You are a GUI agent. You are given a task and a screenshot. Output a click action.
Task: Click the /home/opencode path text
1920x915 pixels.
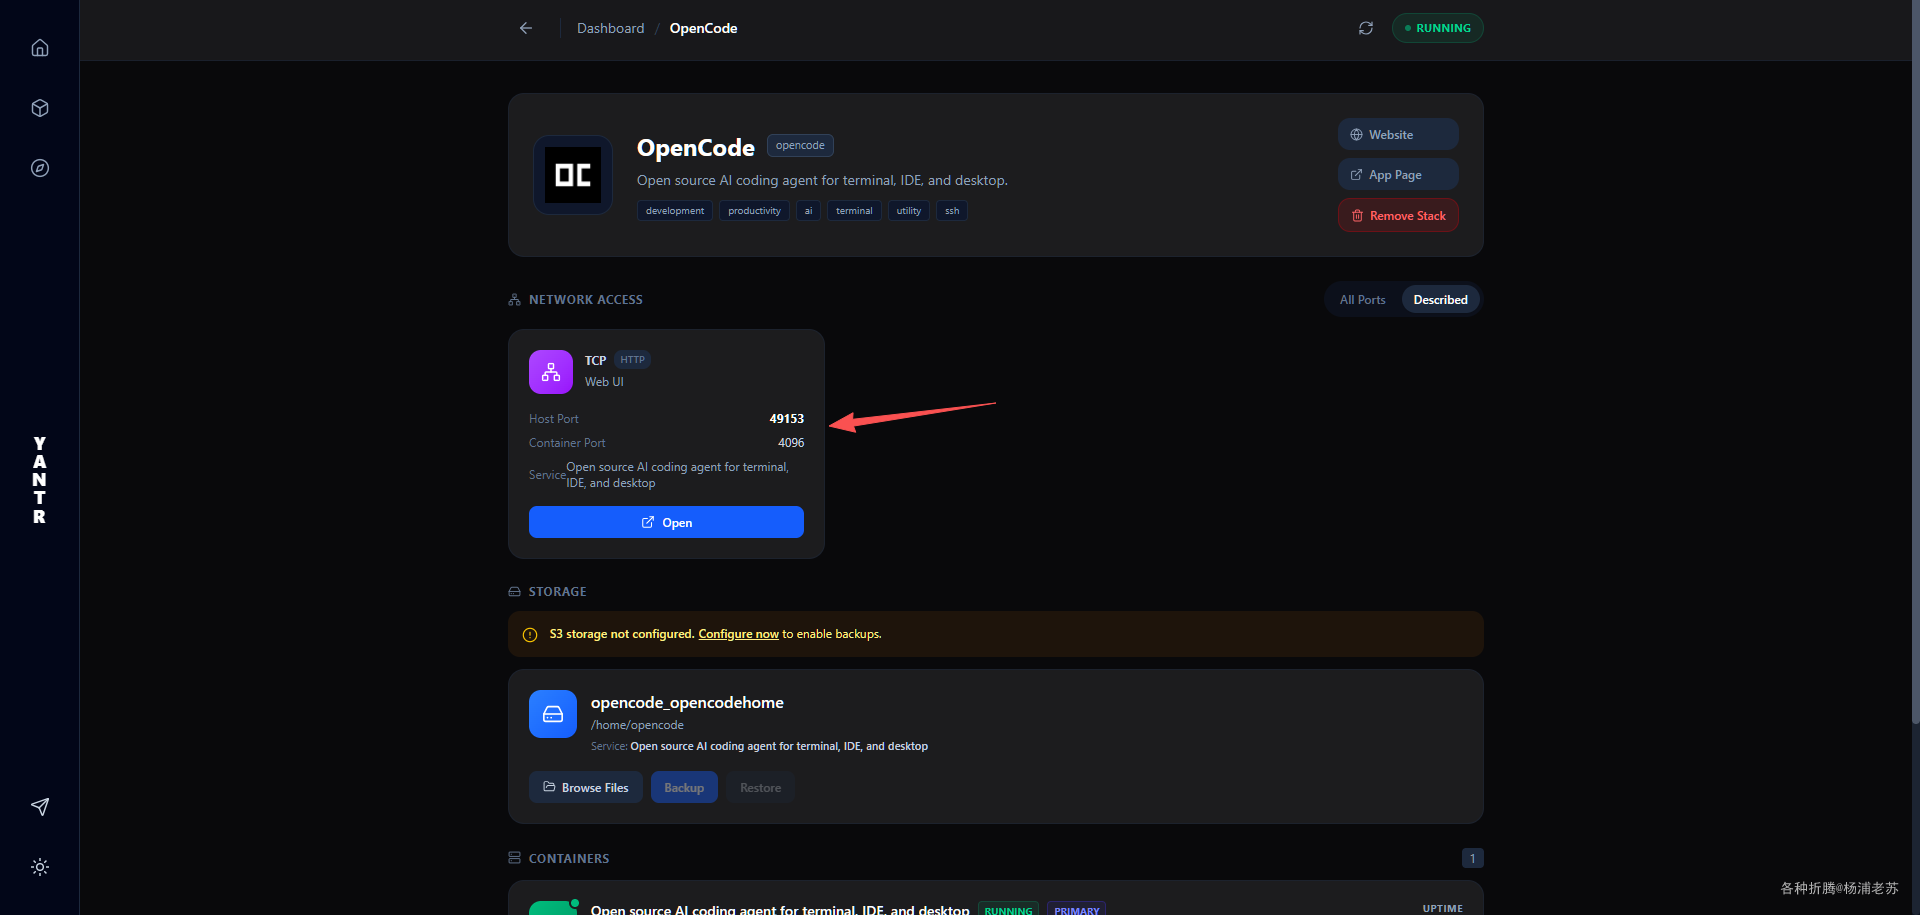pos(637,725)
